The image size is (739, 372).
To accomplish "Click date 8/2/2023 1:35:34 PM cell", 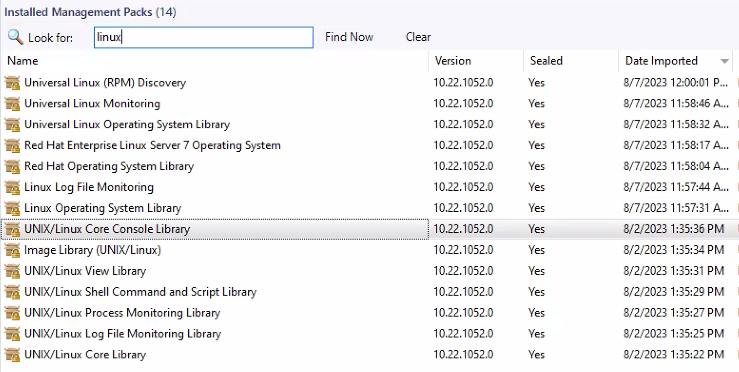I will (x=673, y=250).
